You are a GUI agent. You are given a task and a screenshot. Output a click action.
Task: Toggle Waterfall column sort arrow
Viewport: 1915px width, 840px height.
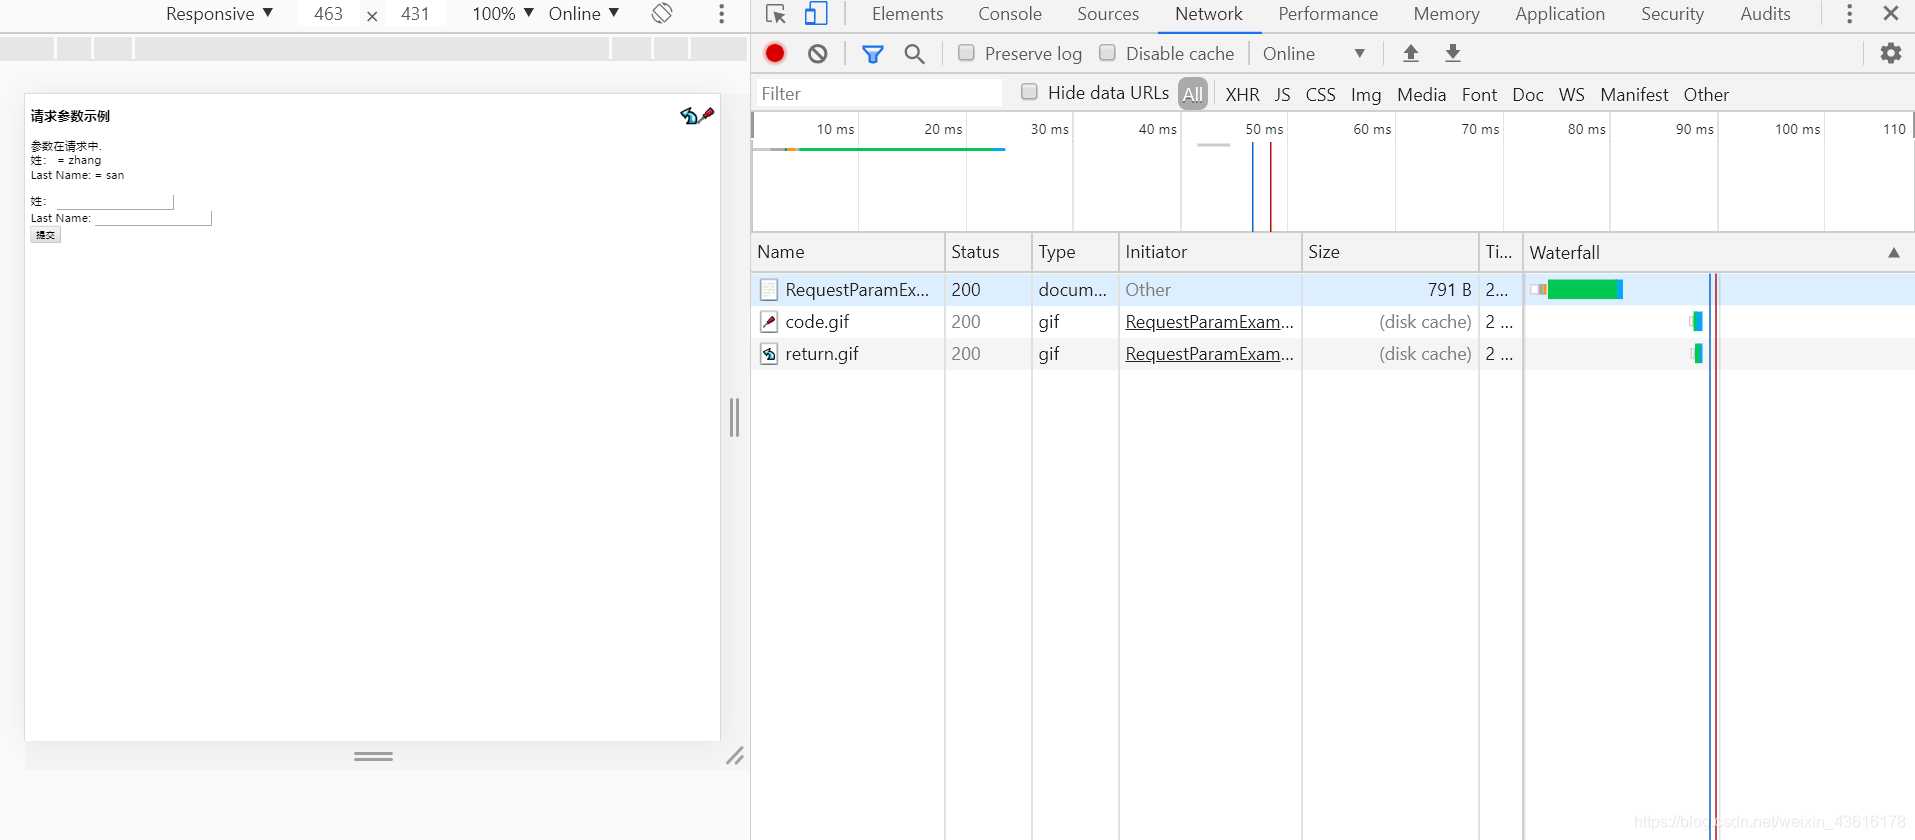[1894, 253]
